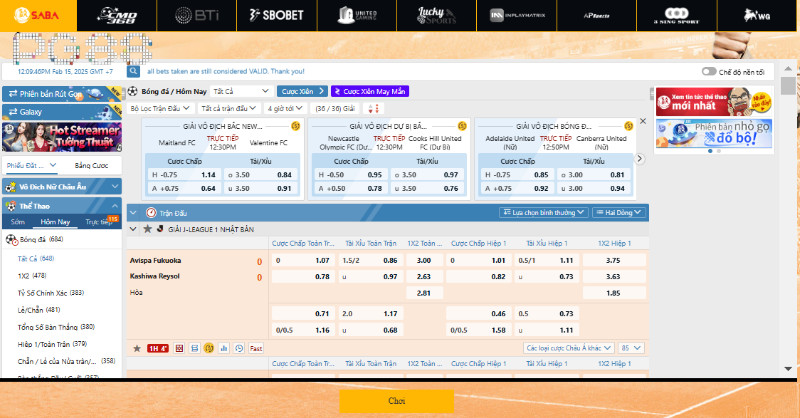The width and height of the screenshot is (800, 418).
Task: Switch to the Trực tiếp tab
Action: (x=97, y=222)
